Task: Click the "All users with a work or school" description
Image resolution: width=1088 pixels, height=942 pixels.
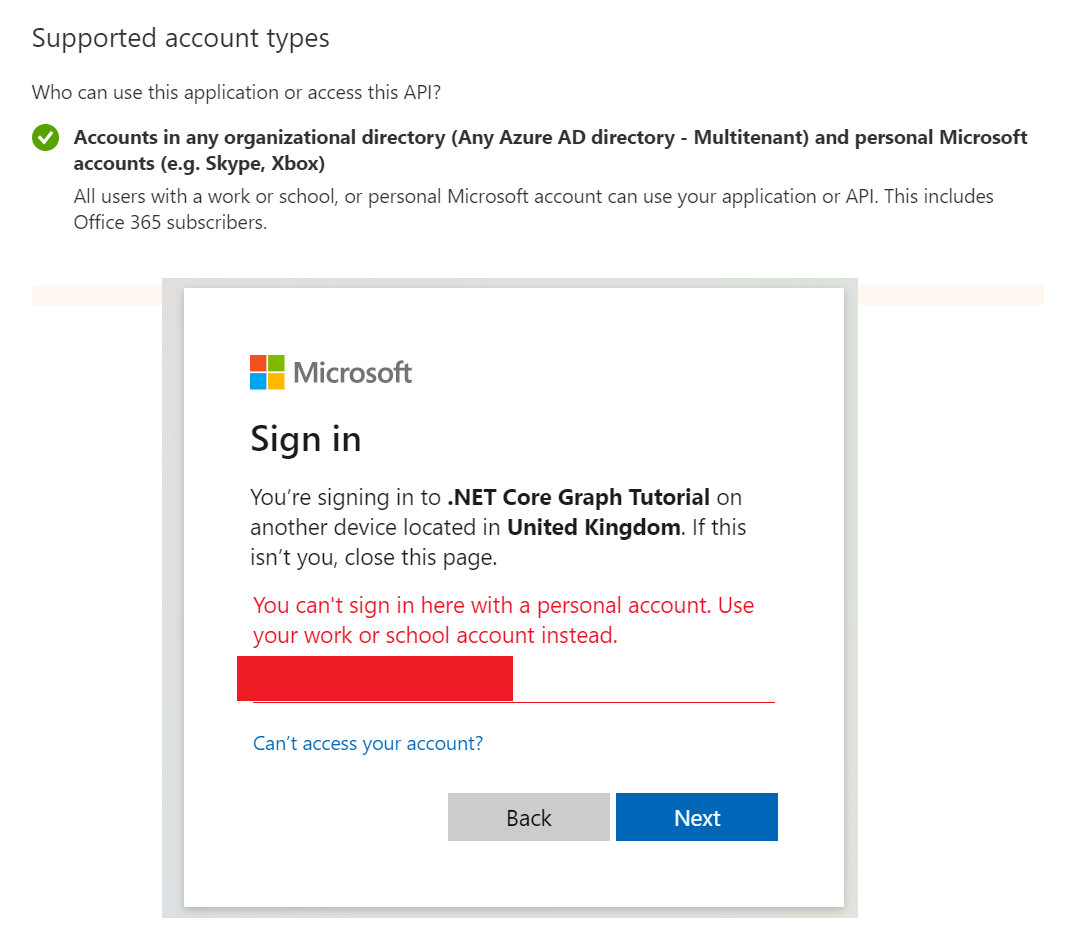Action: (533, 196)
